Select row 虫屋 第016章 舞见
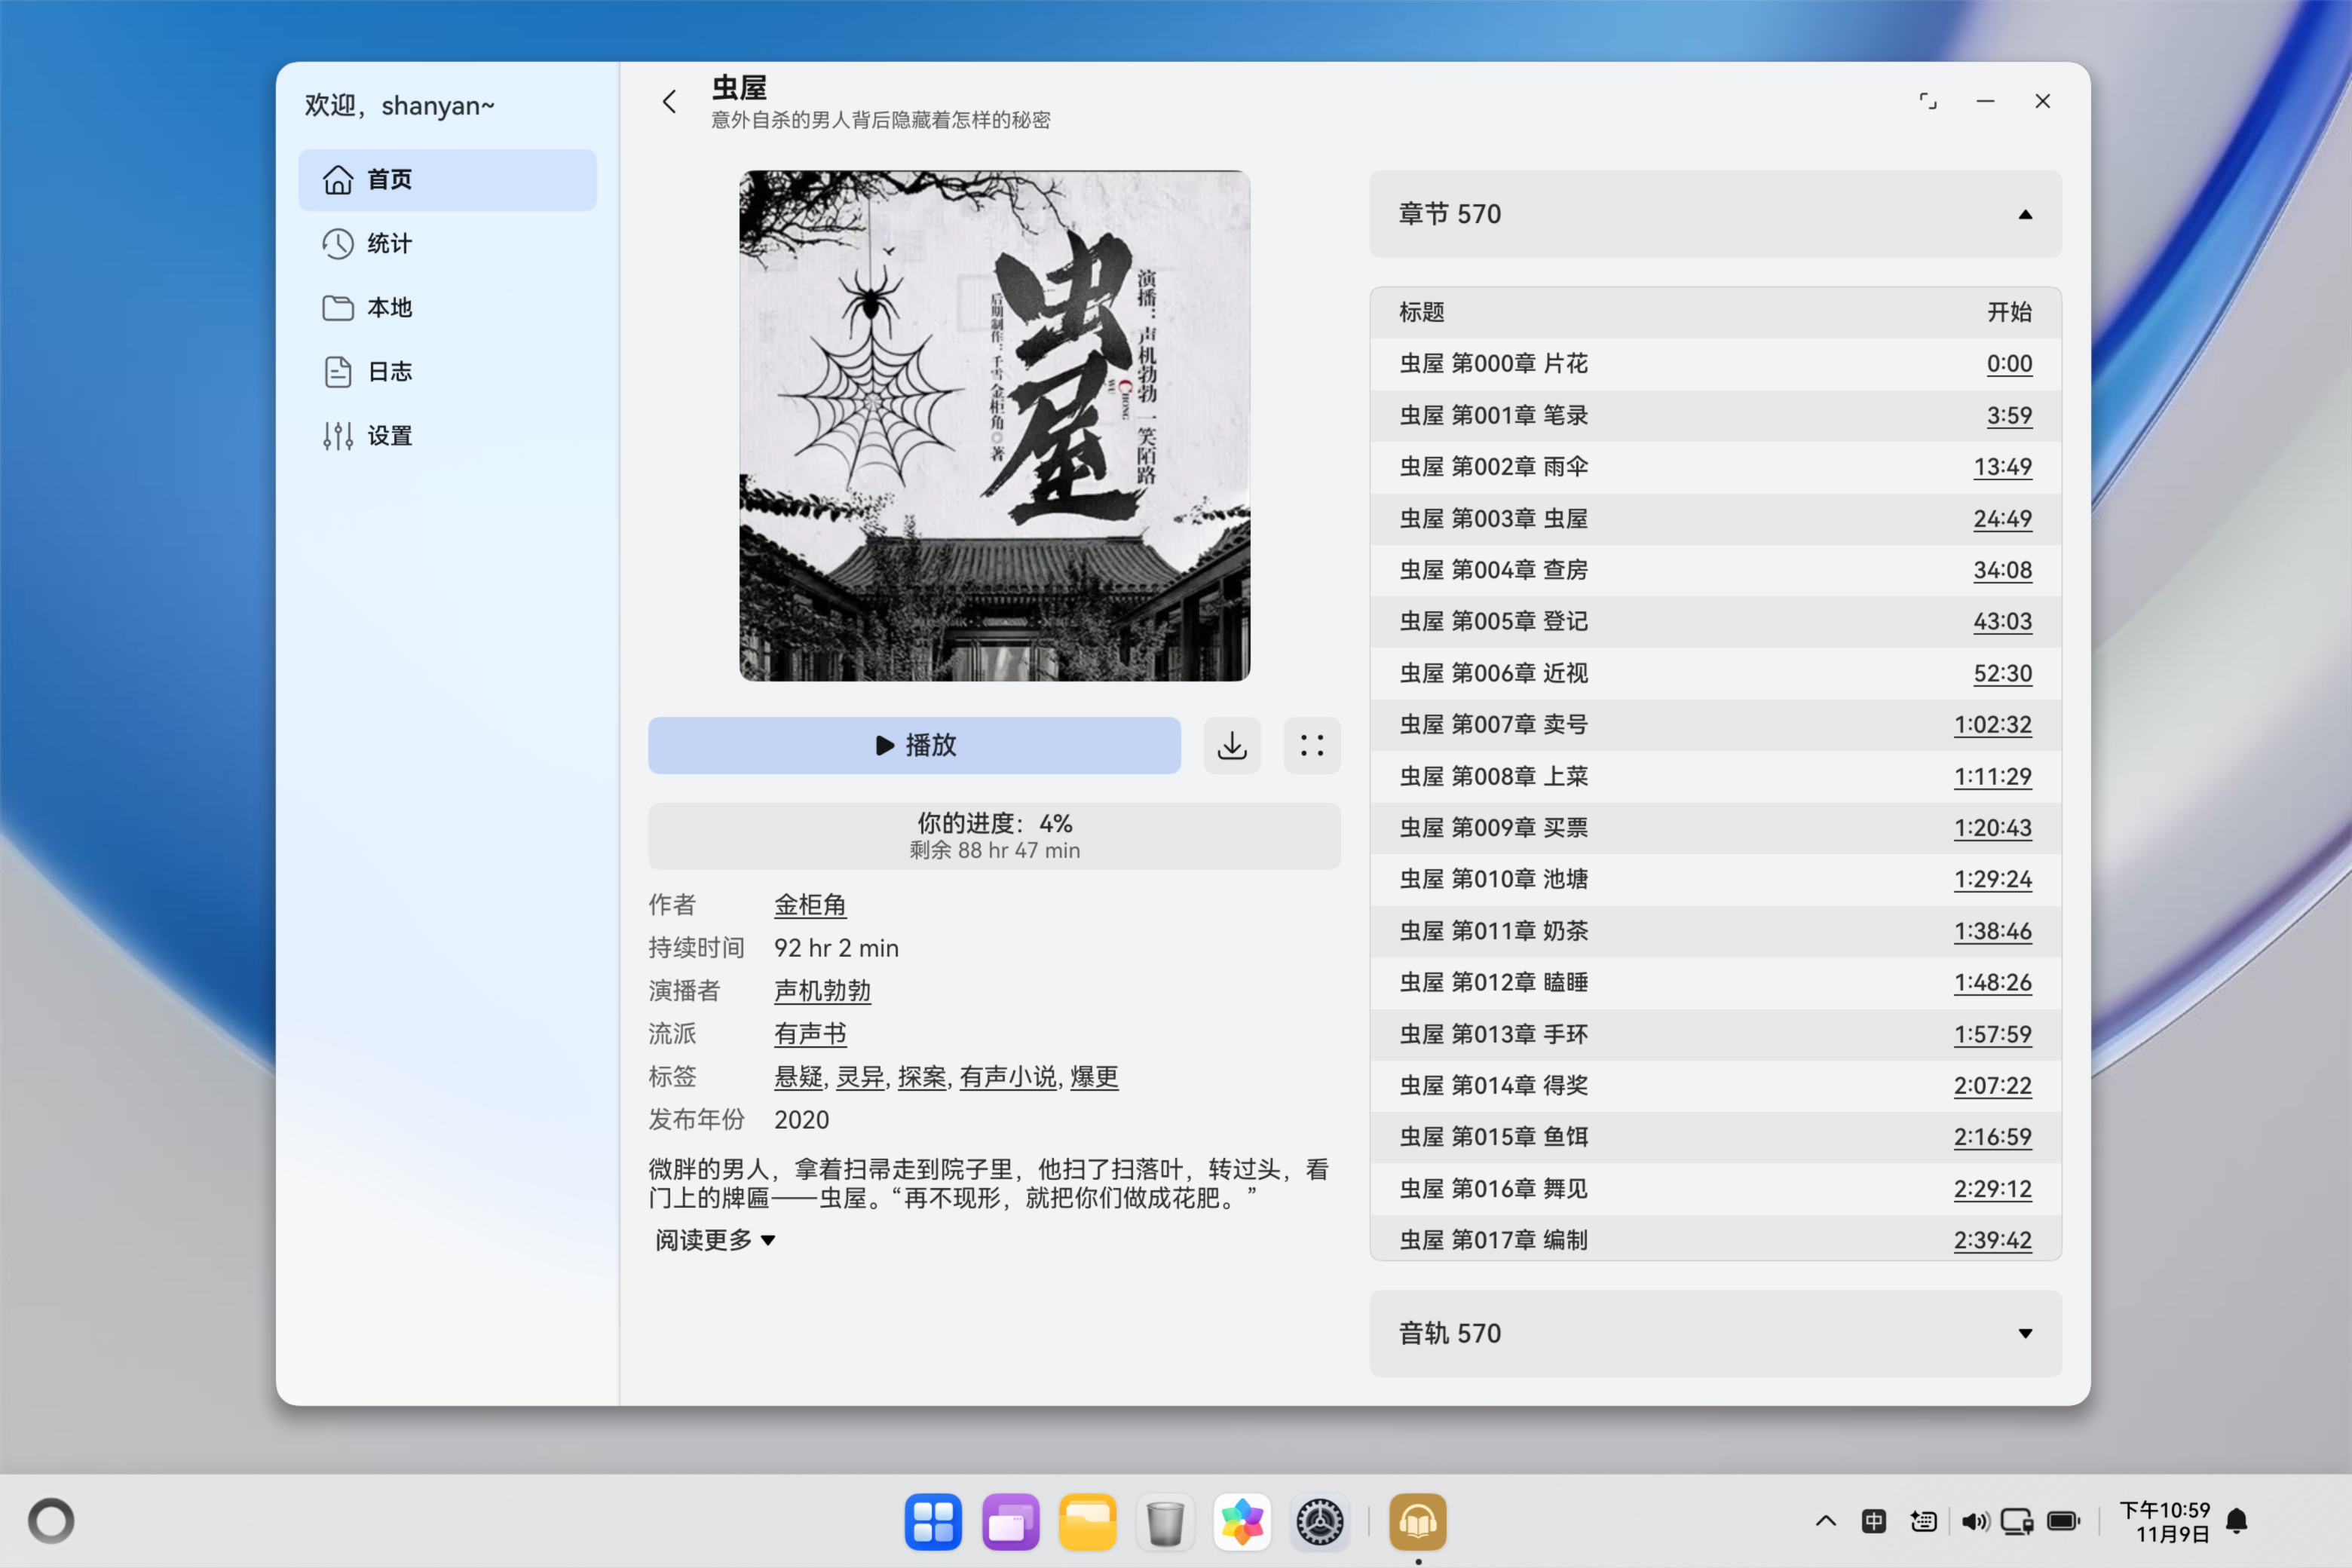The image size is (2352, 1568). click(1715, 1189)
